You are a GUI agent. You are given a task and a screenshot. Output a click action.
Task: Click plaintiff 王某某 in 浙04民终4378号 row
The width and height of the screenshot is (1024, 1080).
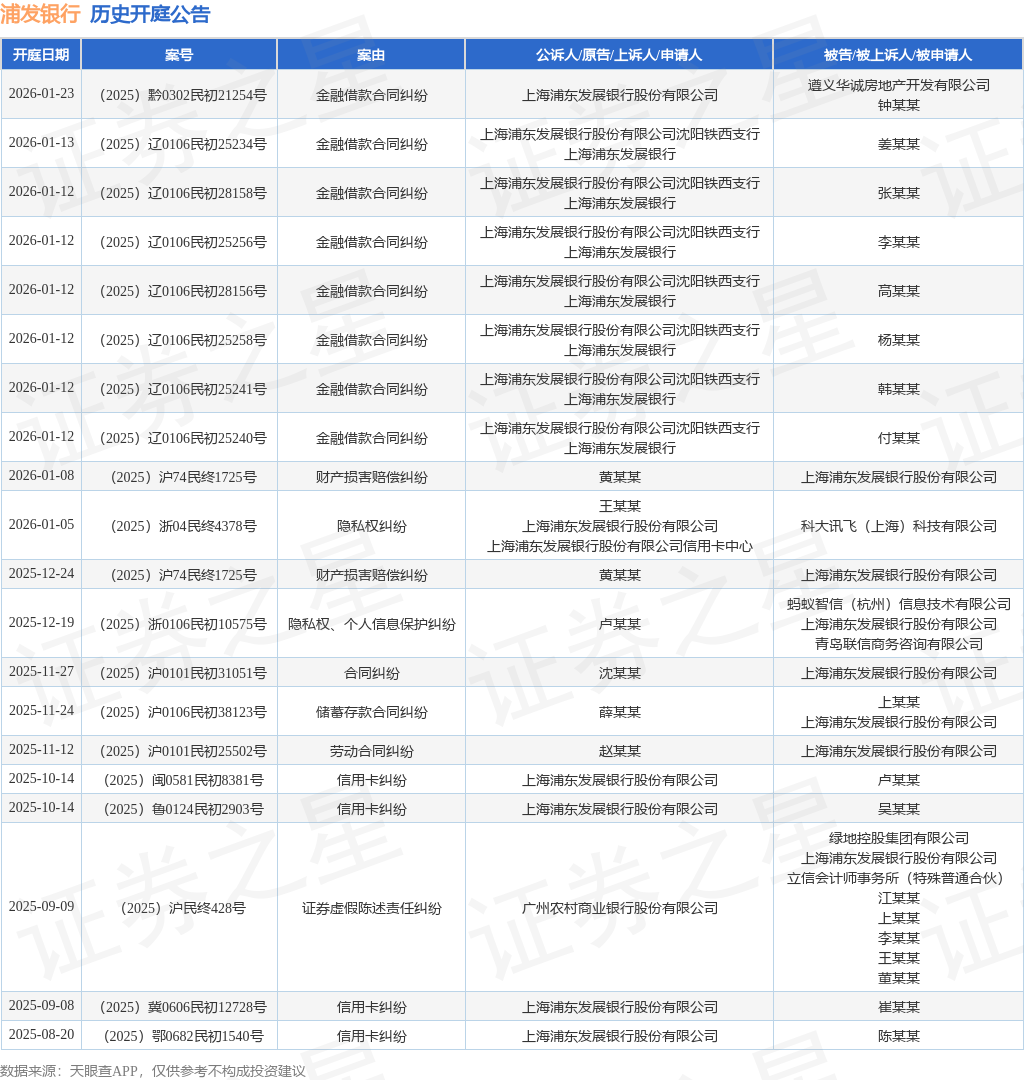point(620,506)
